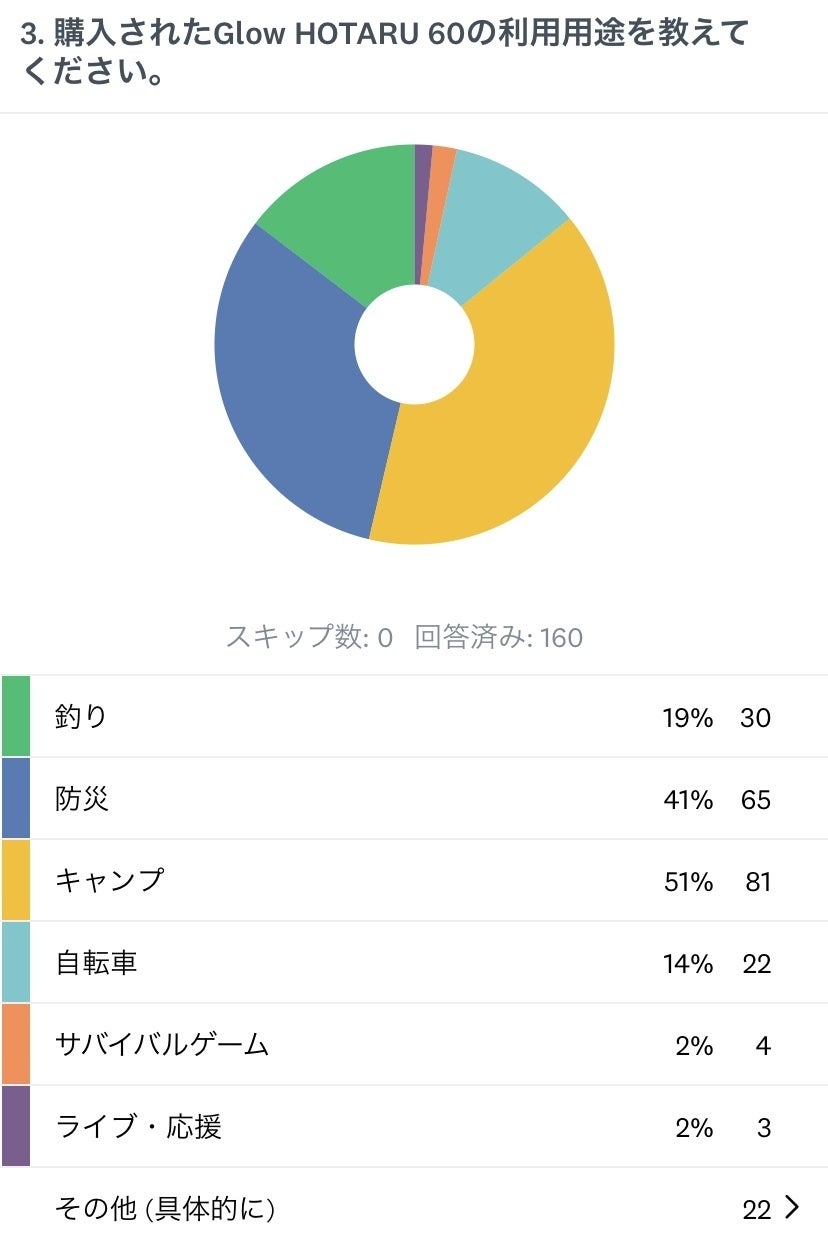Open the その他 responses chevron arrow
828x1243 pixels.
tap(793, 1208)
